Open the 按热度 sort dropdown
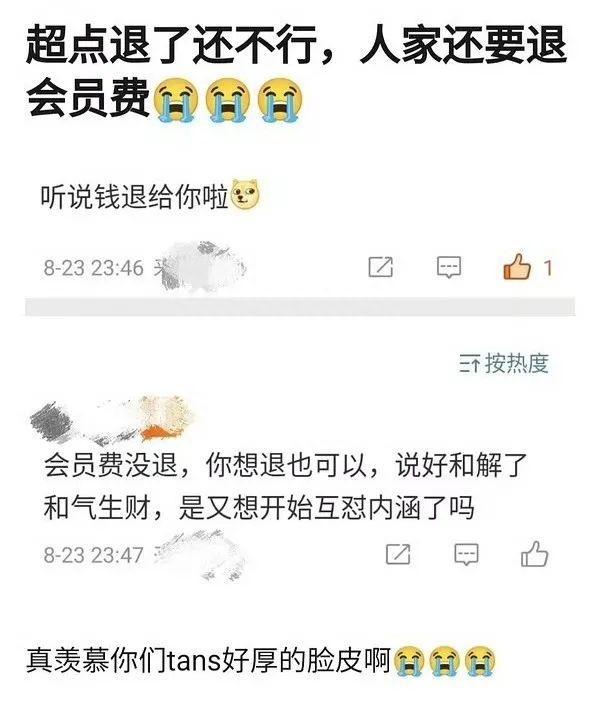Image resolution: width=600 pixels, height=704 pixels. coord(503,364)
